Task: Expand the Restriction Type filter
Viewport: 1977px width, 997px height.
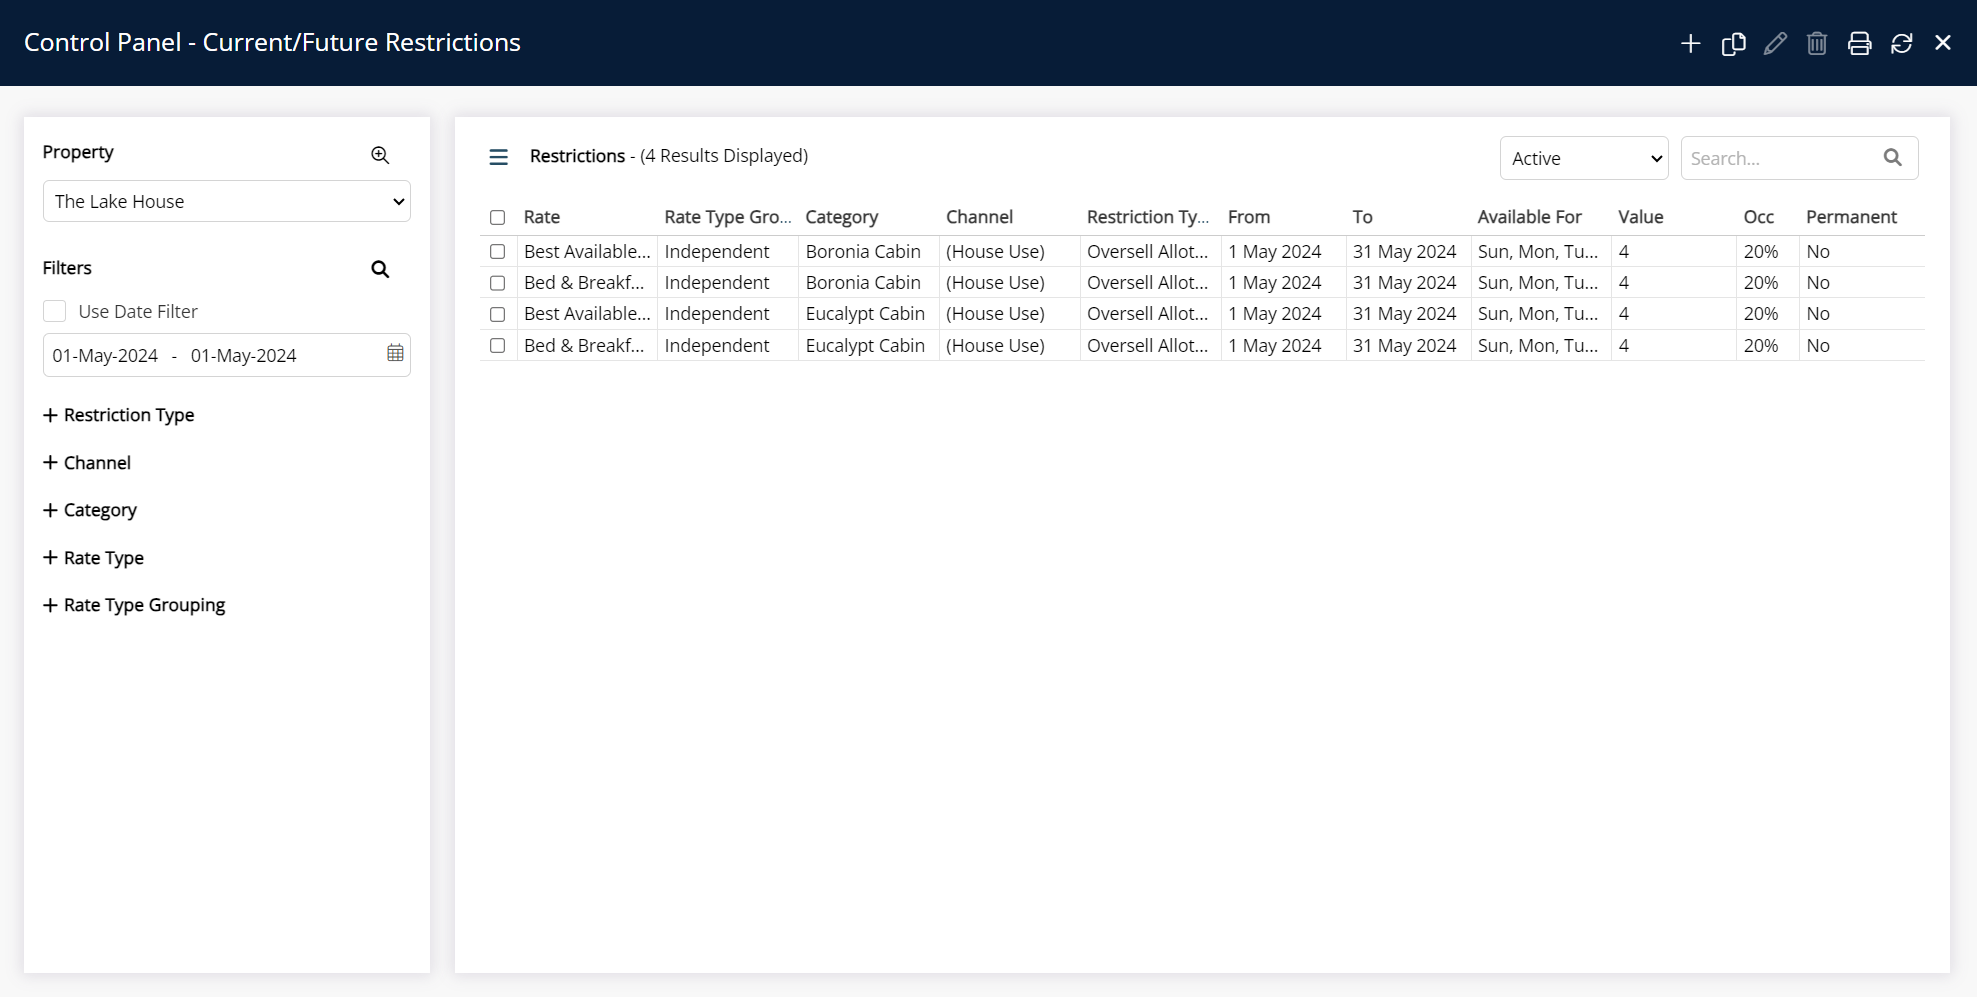Action: pos(119,415)
